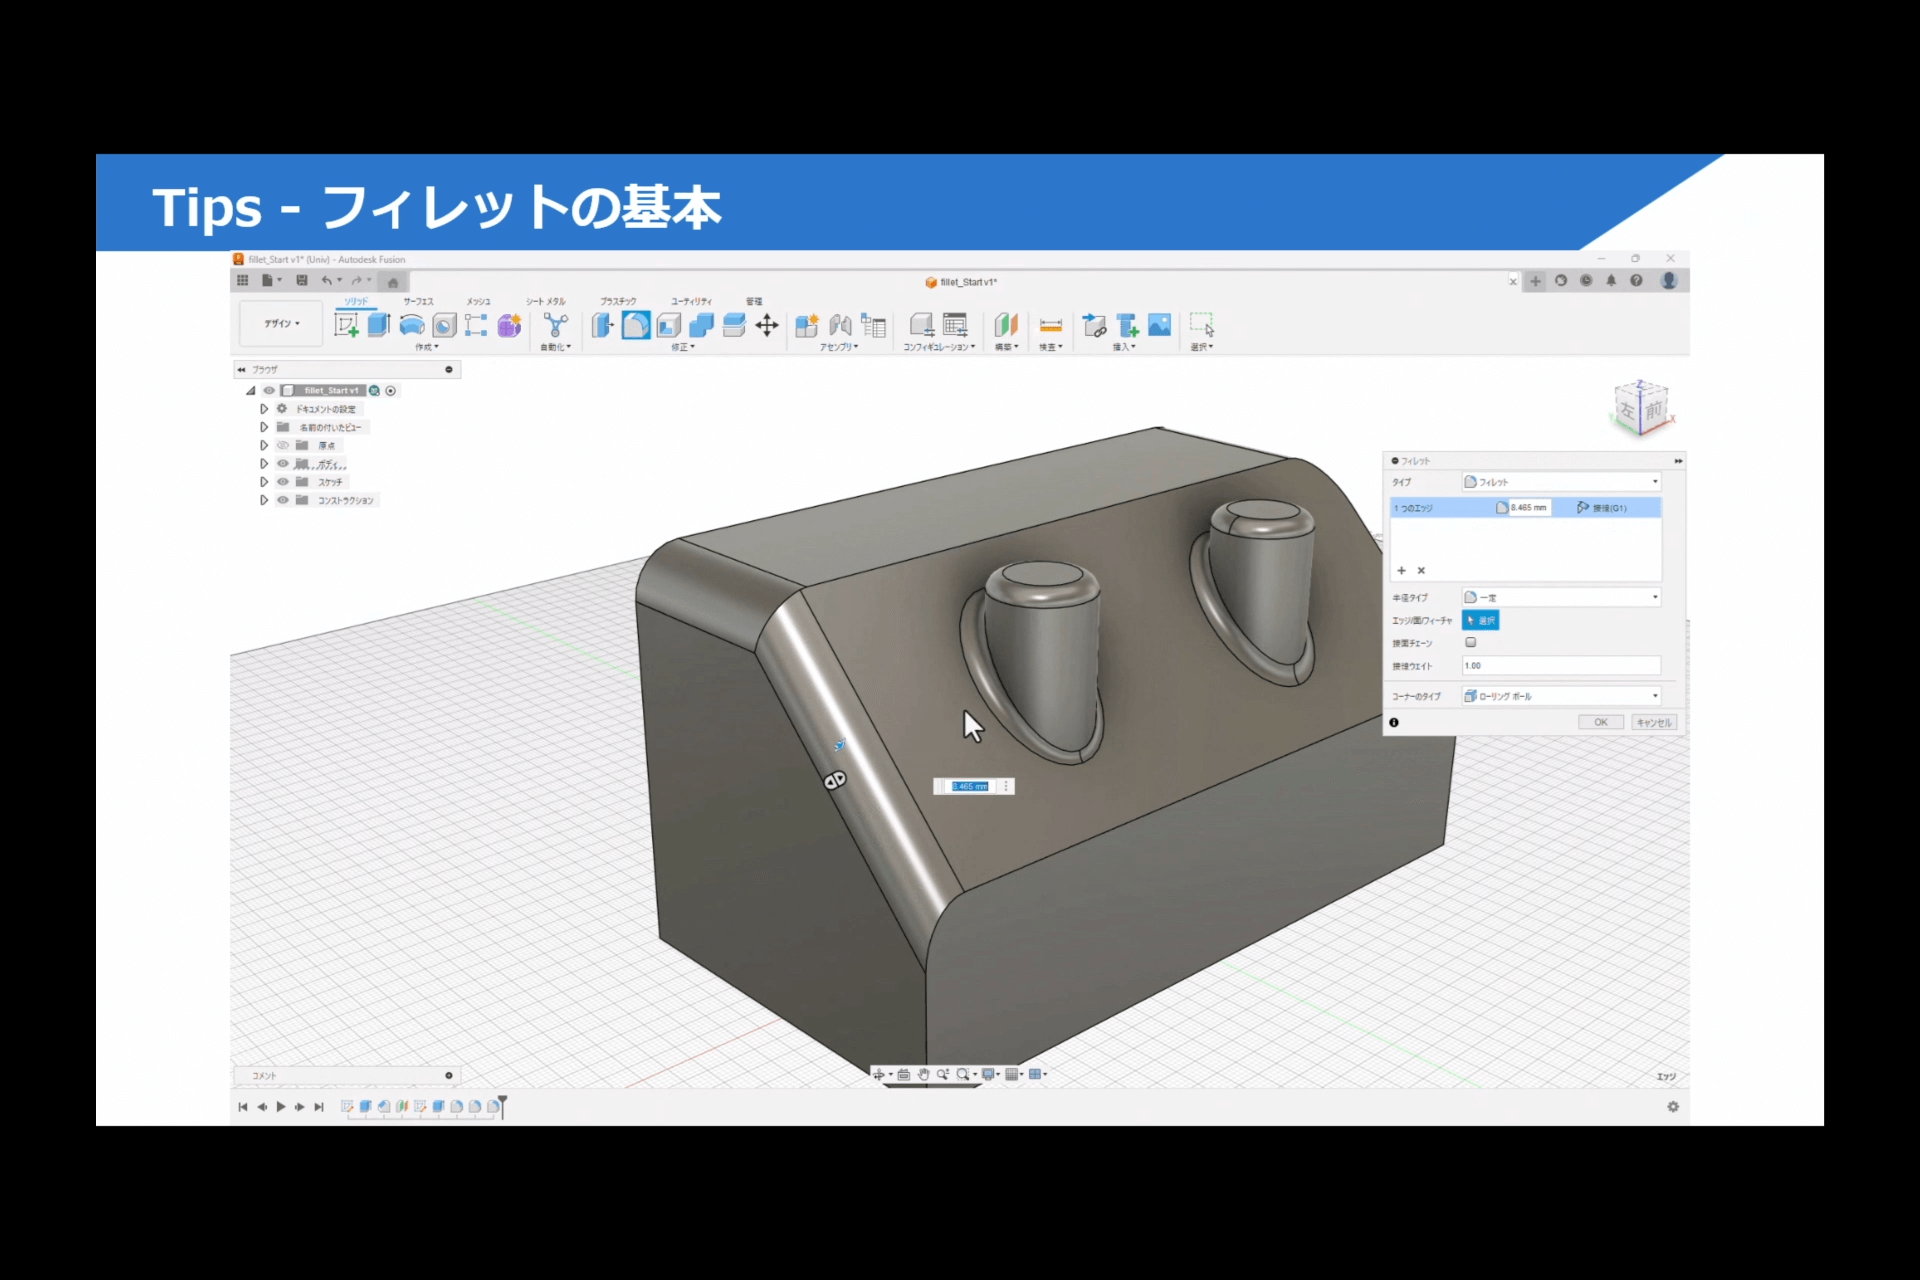Play the timeline from current position
The height and width of the screenshot is (1280, 1920).
click(281, 1107)
